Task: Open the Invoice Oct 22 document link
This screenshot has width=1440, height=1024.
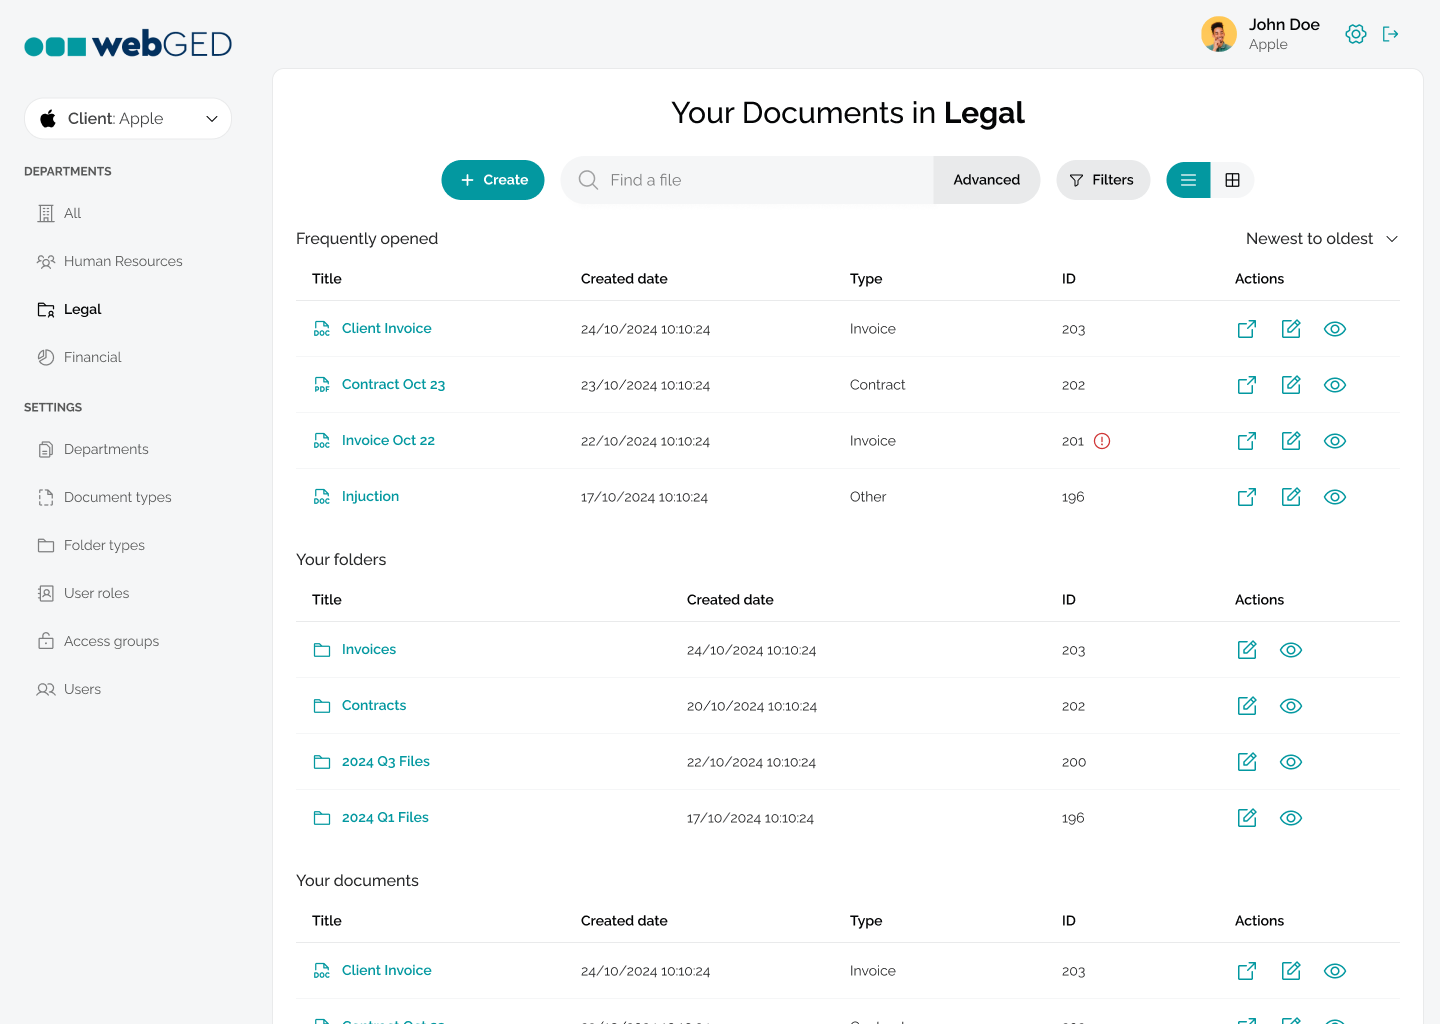Action: (388, 440)
